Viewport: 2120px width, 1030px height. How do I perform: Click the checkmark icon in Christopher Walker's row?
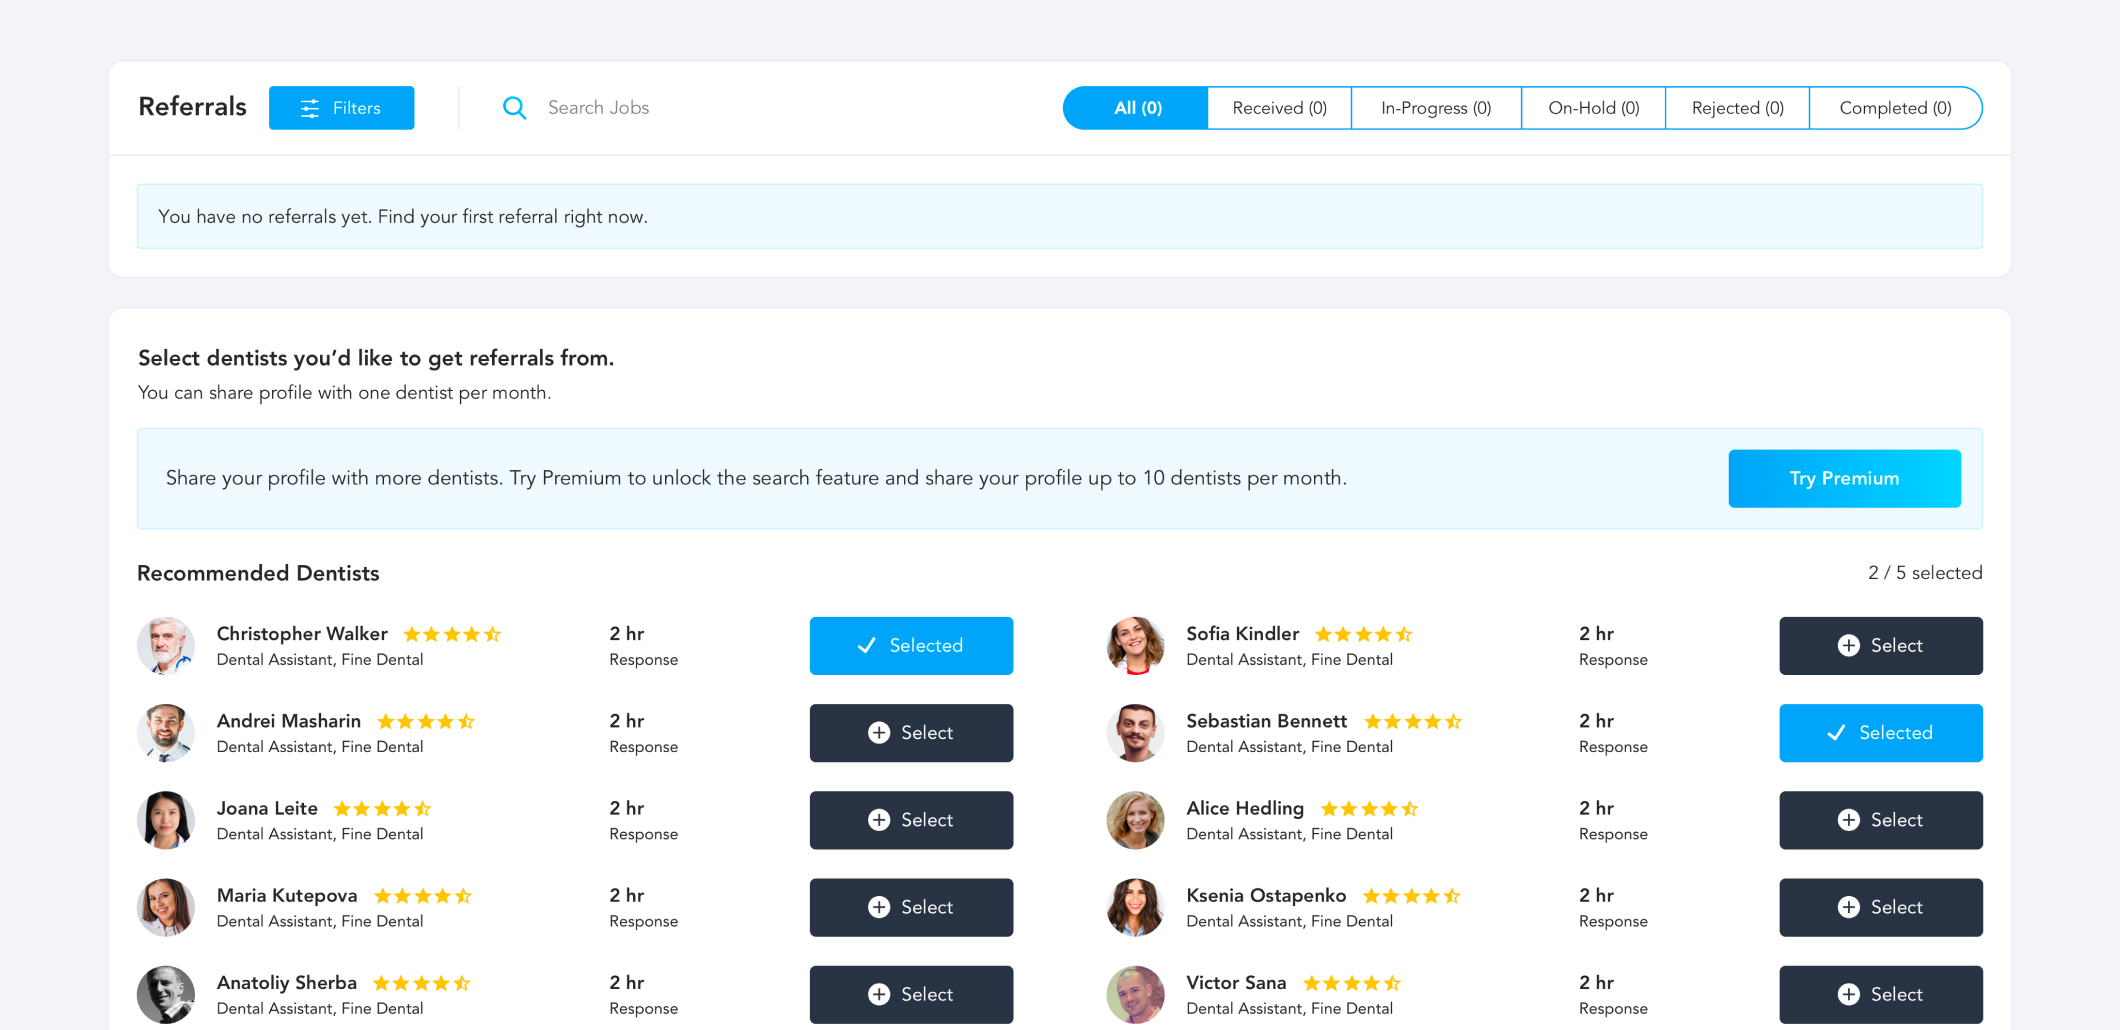[x=866, y=646]
